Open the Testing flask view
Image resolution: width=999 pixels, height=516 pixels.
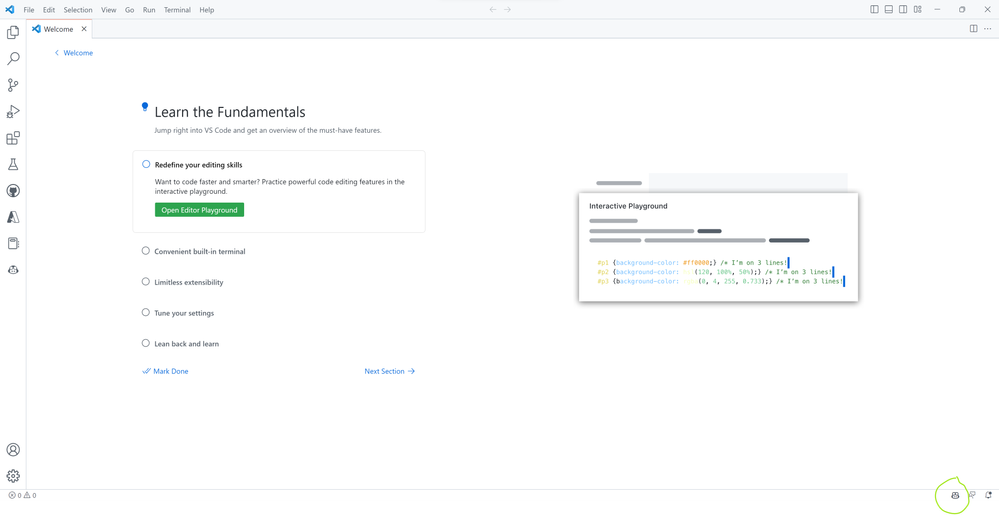click(x=13, y=164)
